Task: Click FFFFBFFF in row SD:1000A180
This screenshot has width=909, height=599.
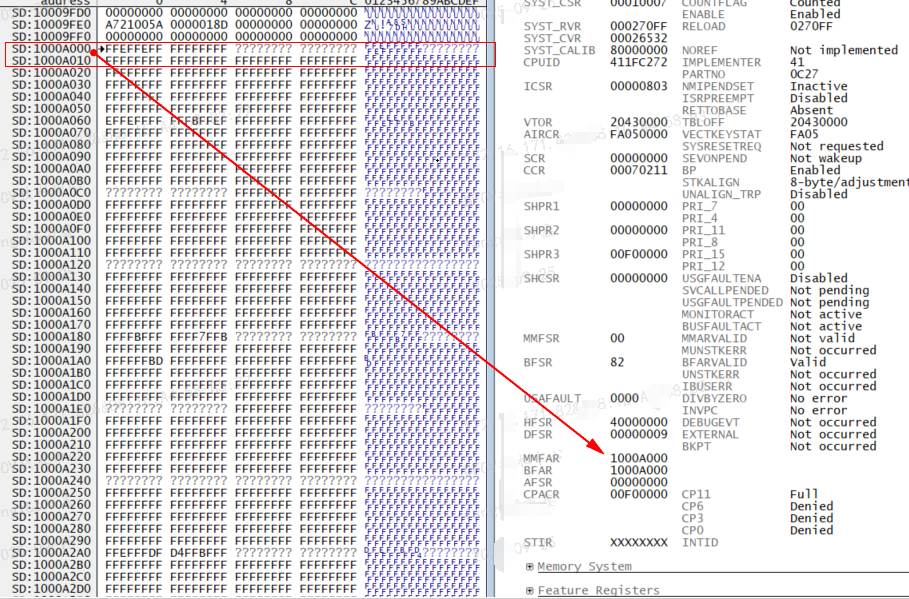Action: (x=134, y=337)
